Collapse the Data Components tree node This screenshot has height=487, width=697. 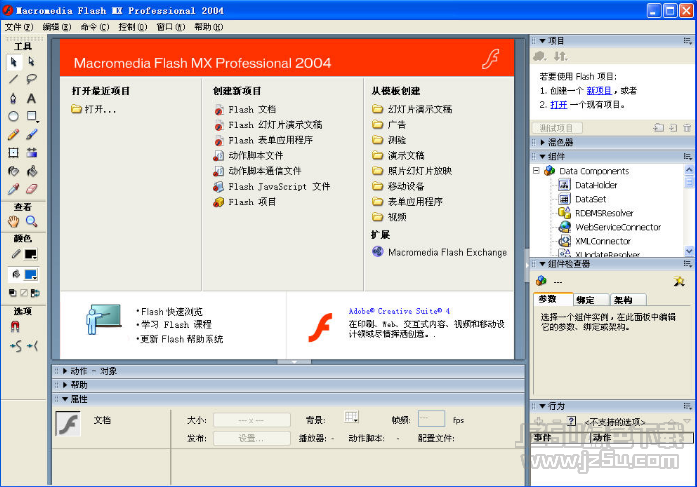pyautogui.click(x=536, y=171)
